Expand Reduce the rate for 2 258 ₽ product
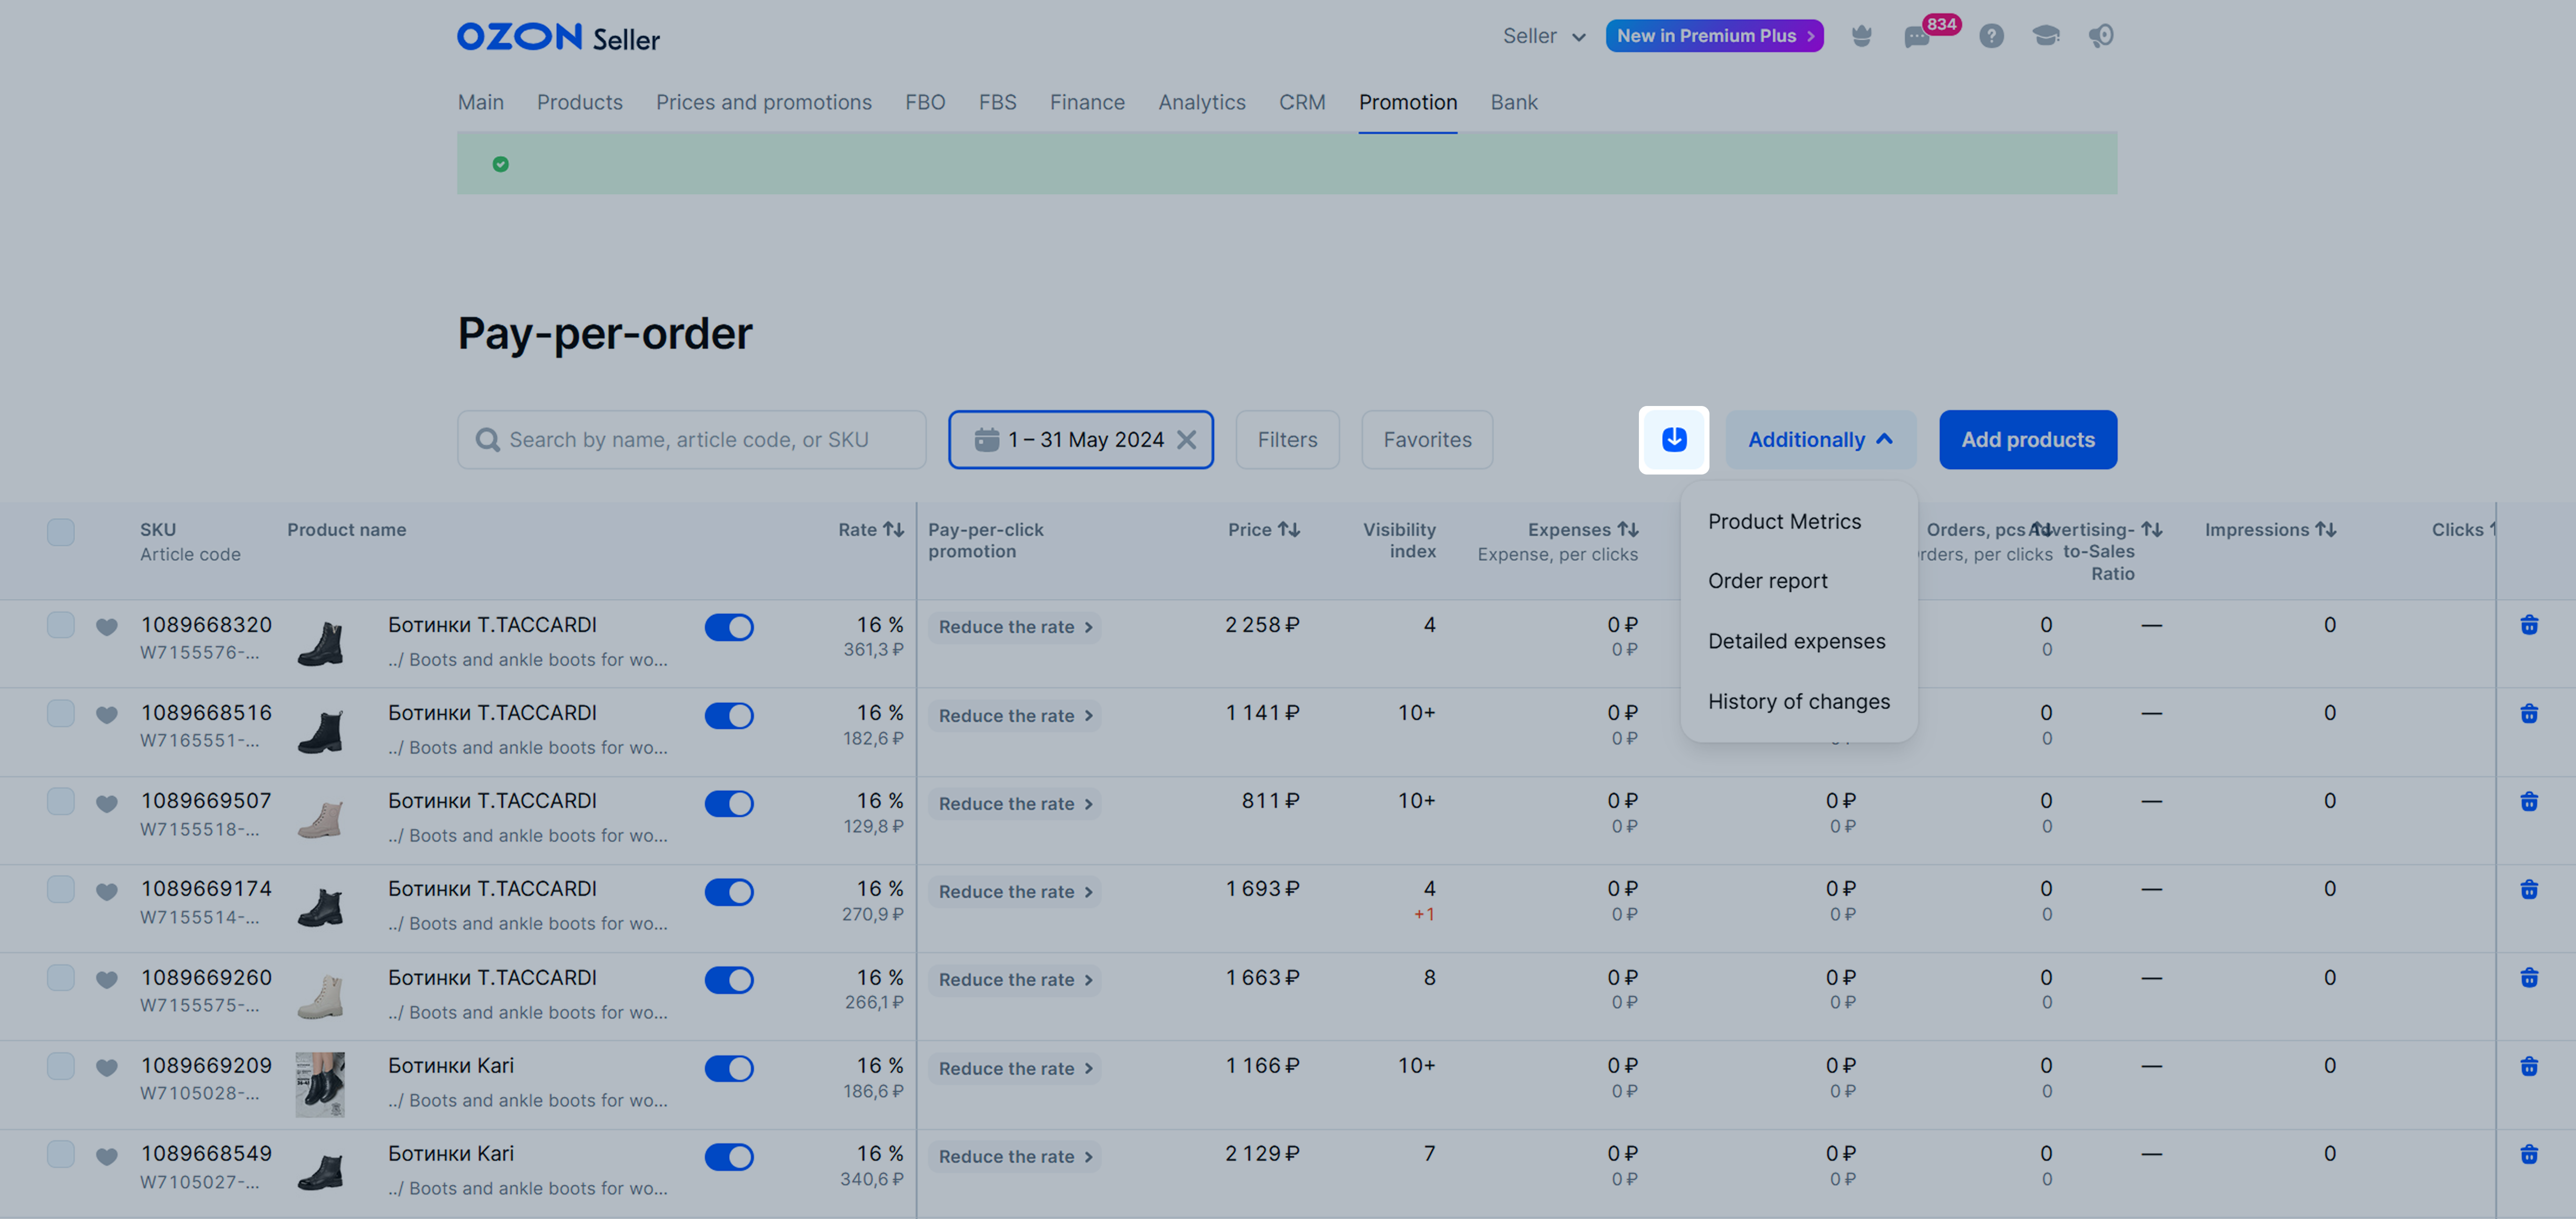2576x1219 pixels. [x=1014, y=627]
